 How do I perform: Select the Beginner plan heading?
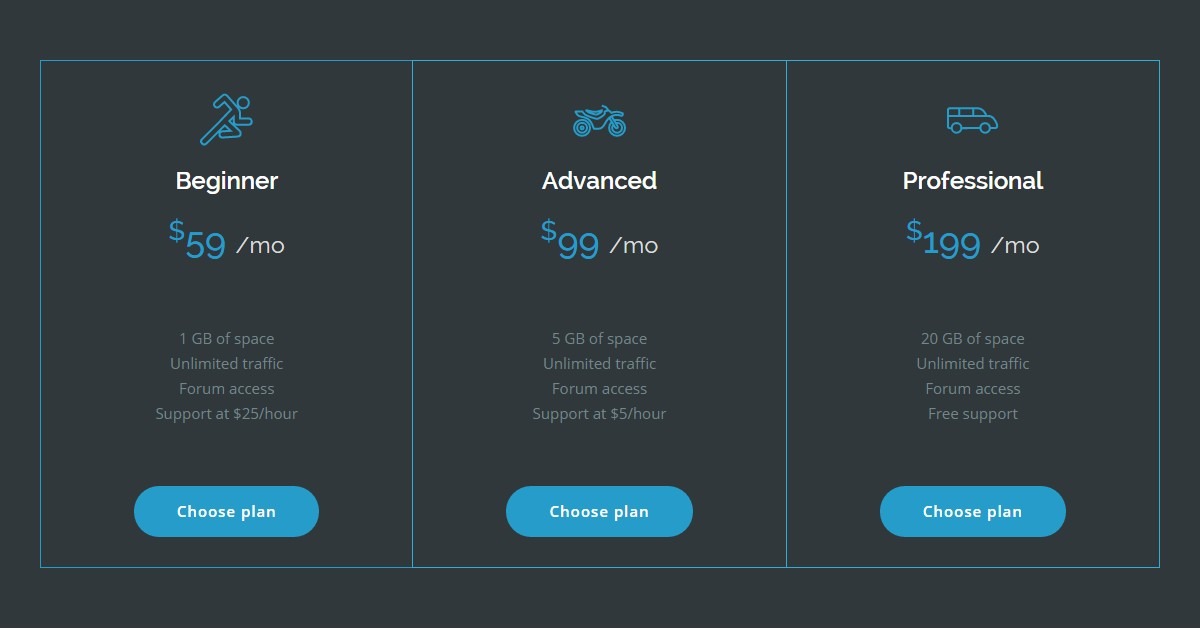tap(227, 181)
